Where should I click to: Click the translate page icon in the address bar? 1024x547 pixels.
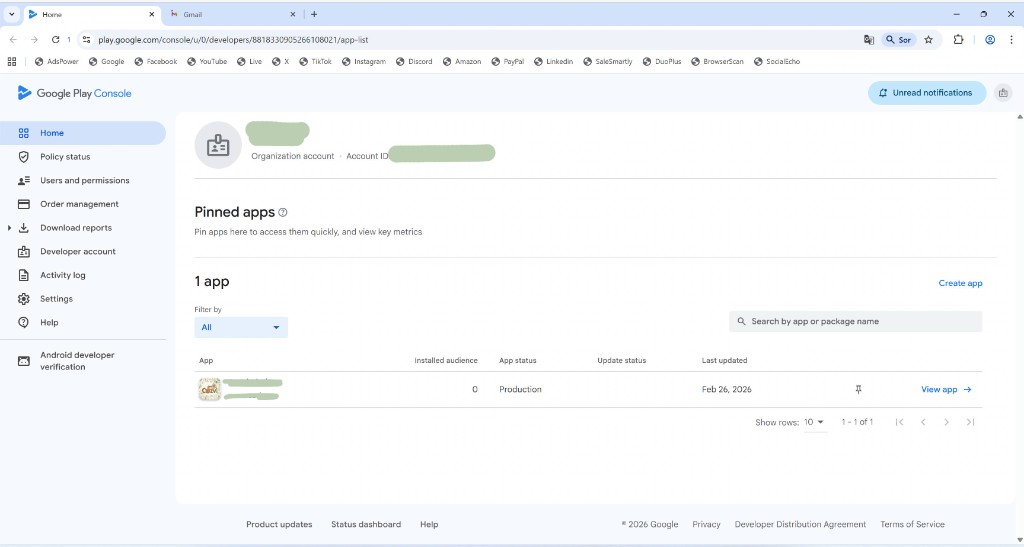coord(869,40)
